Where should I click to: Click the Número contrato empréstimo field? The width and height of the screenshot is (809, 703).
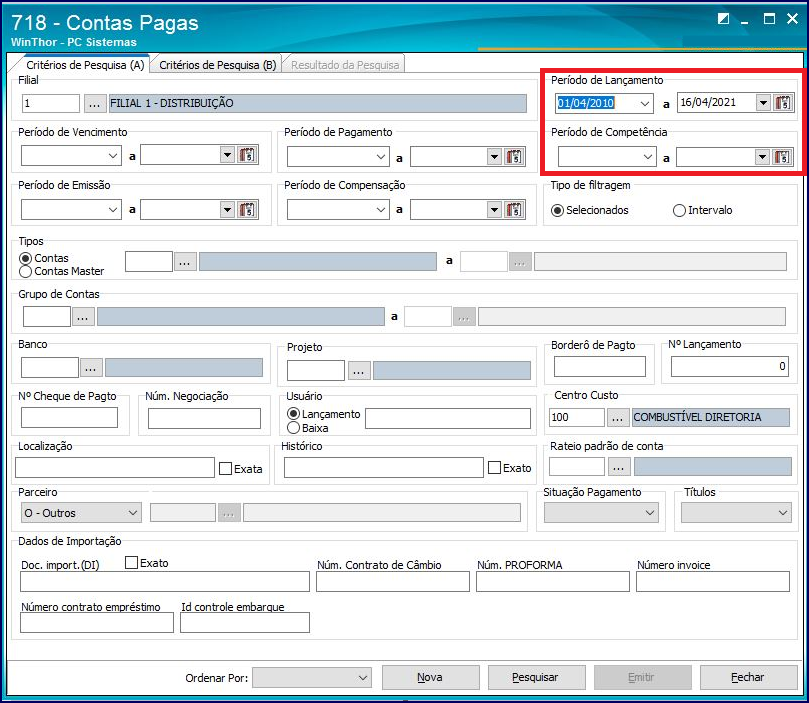(x=97, y=623)
